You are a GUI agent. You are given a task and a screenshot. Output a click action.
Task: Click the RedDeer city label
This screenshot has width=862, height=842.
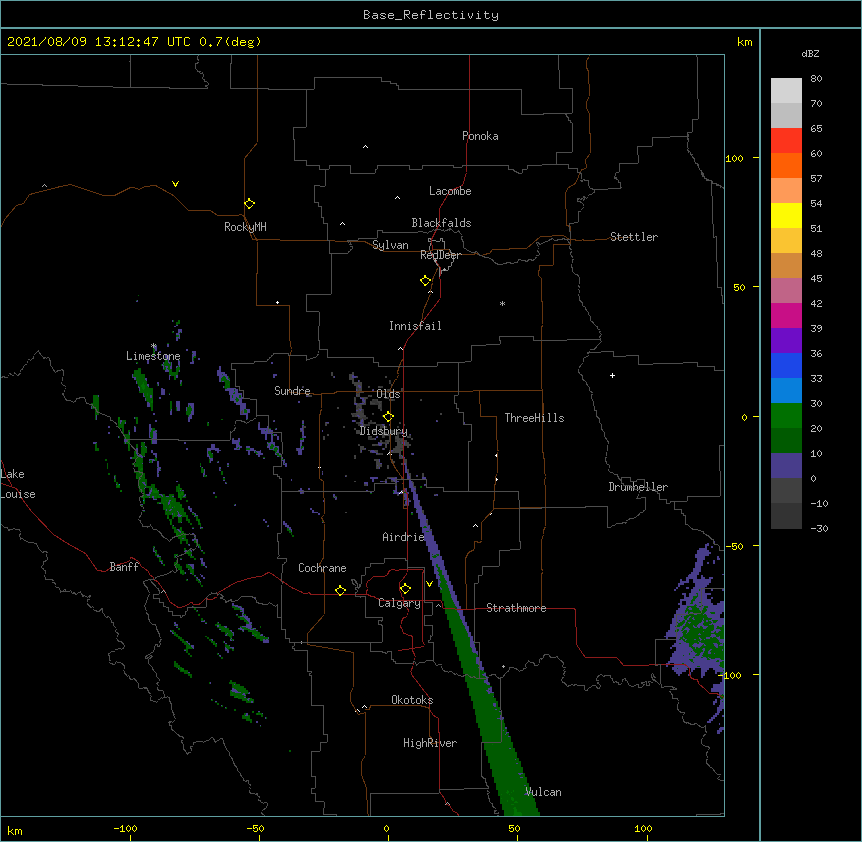click(x=440, y=255)
